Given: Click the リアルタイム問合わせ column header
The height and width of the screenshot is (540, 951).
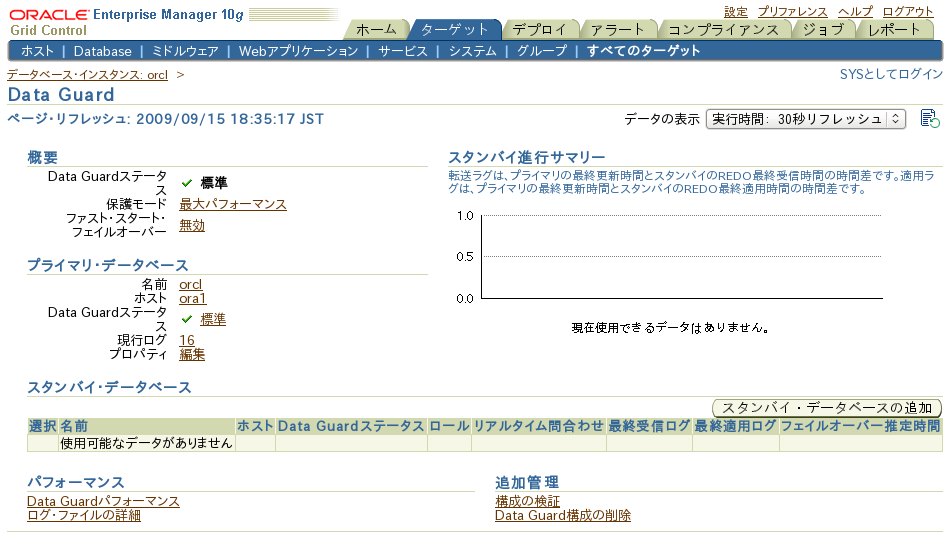Looking at the screenshot, I should [539, 426].
